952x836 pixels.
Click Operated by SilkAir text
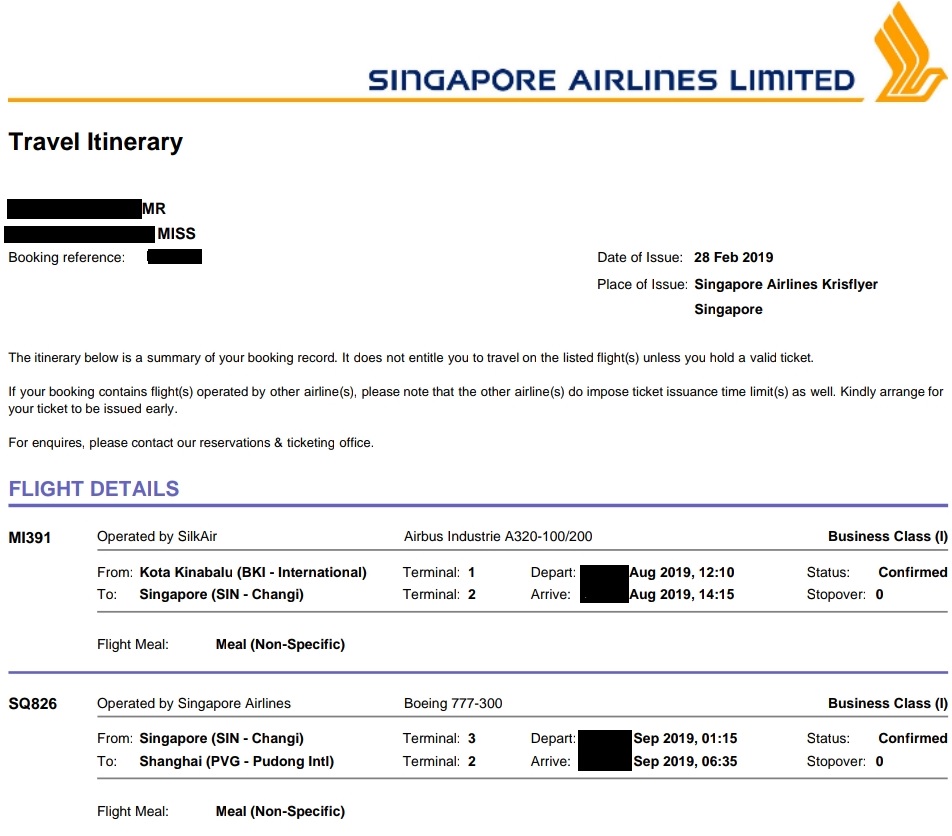(x=157, y=537)
